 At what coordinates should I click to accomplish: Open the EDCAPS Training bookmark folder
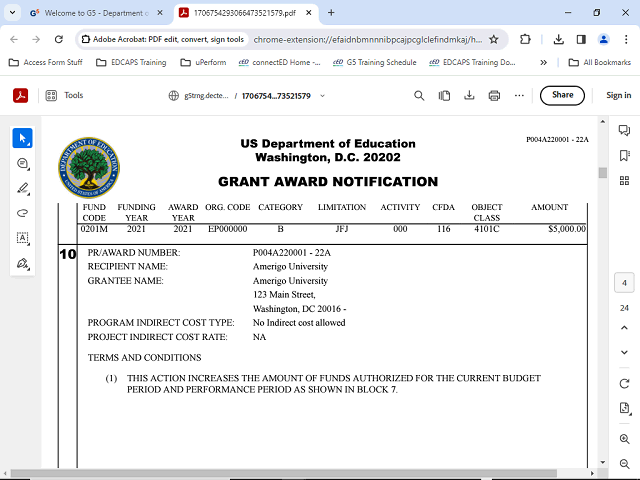click(131, 62)
